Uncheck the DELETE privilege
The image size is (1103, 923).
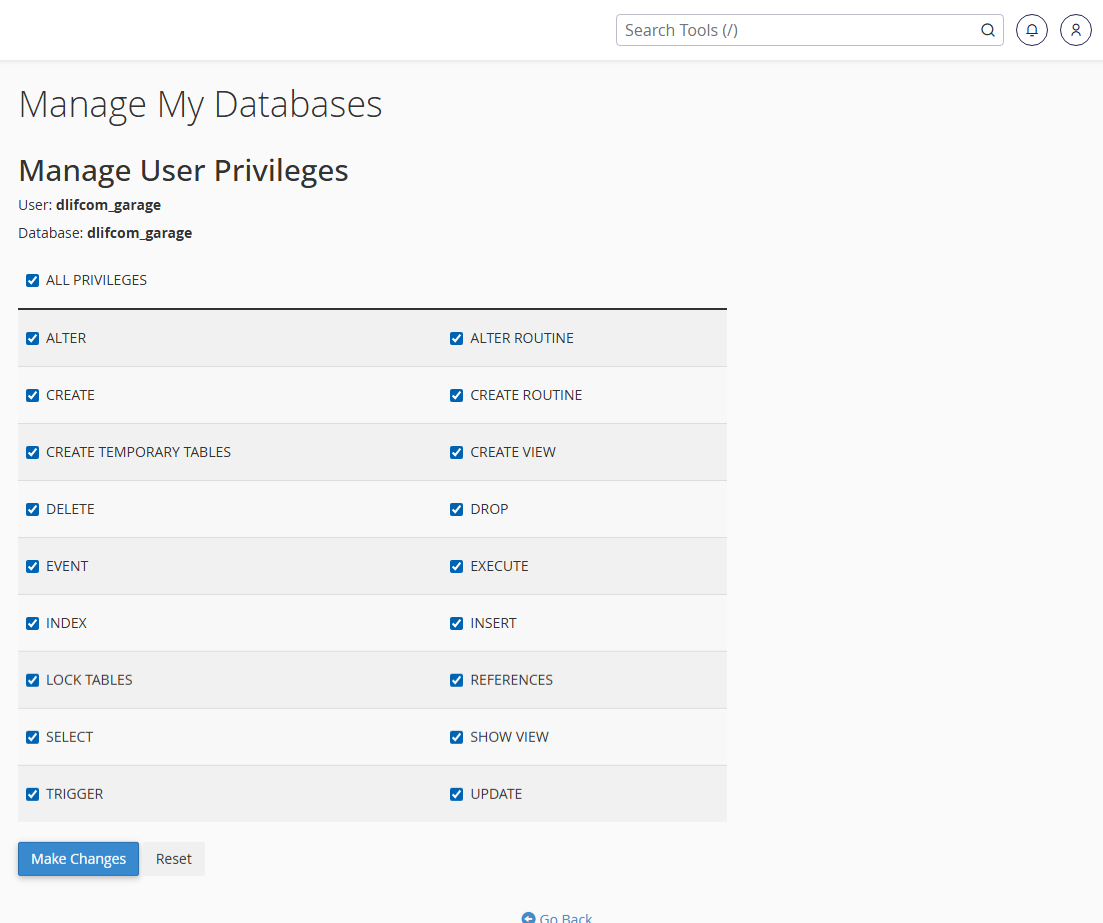[x=33, y=510]
